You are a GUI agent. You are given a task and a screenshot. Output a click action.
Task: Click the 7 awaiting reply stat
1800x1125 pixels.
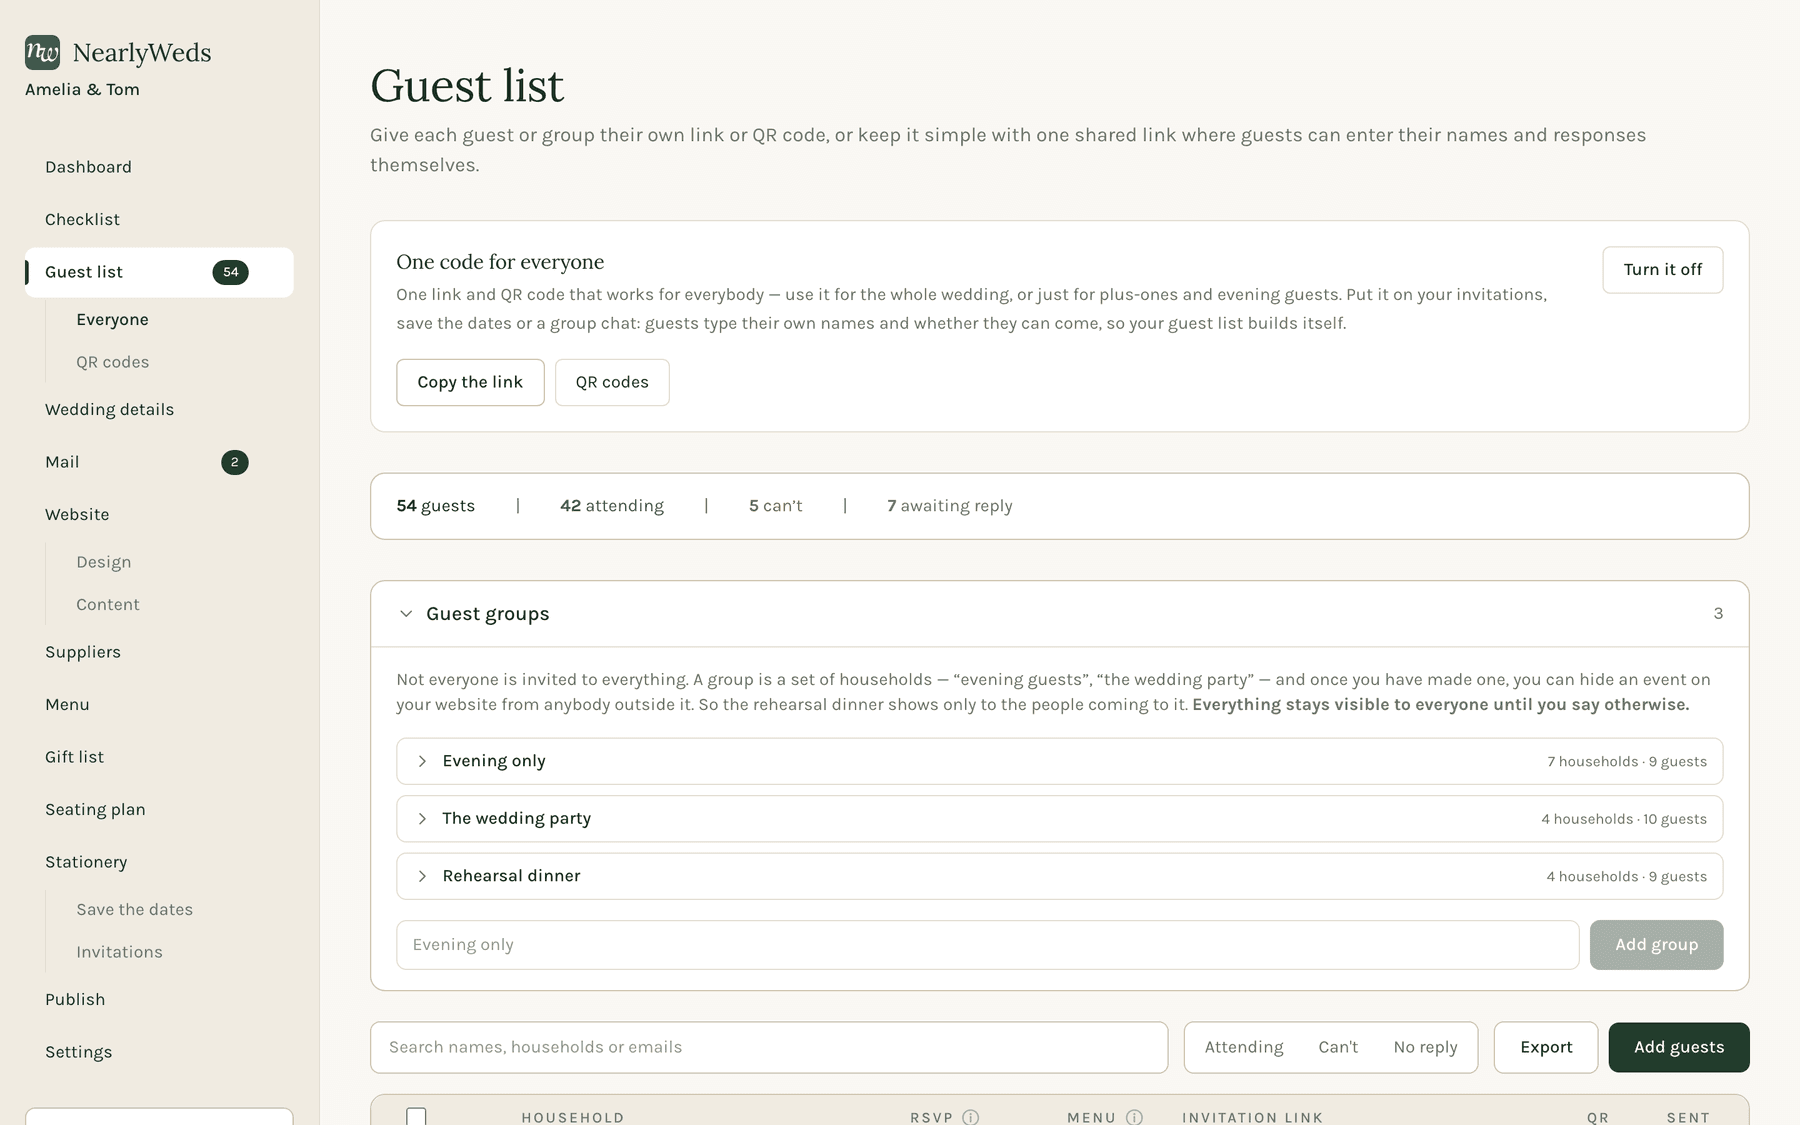(x=949, y=506)
